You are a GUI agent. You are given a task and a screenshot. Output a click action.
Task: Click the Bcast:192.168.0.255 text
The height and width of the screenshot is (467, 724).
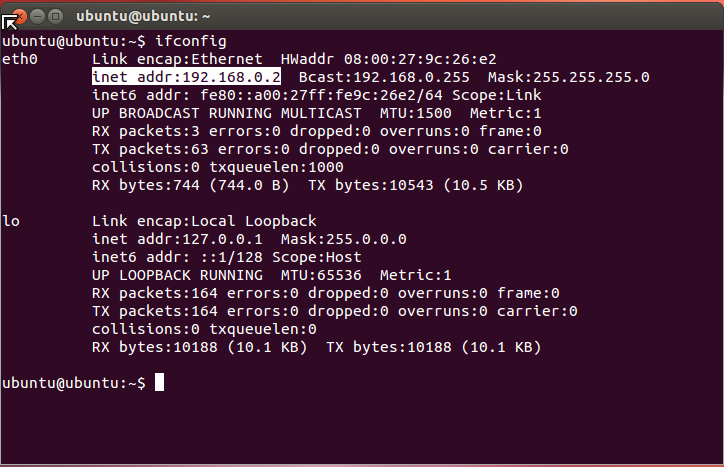point(384,77)
